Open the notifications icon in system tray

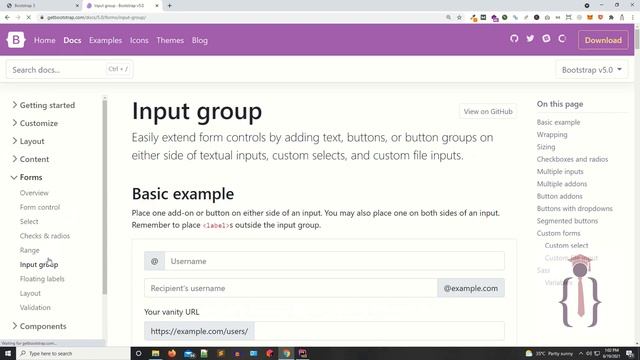(x=630, y=353)
